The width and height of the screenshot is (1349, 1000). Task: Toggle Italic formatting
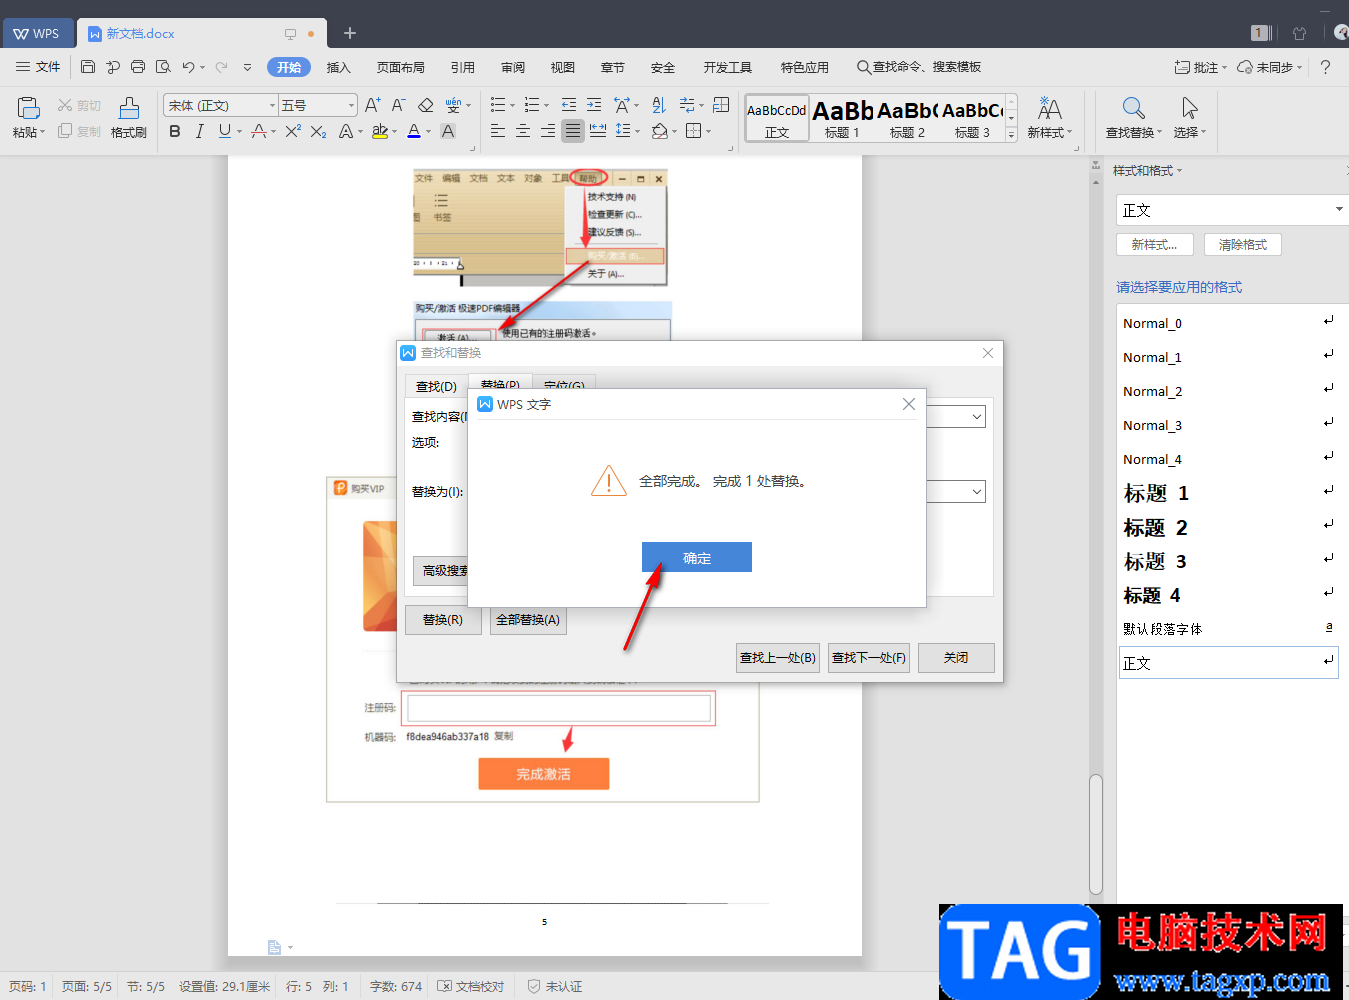click(x=200, y=131)
